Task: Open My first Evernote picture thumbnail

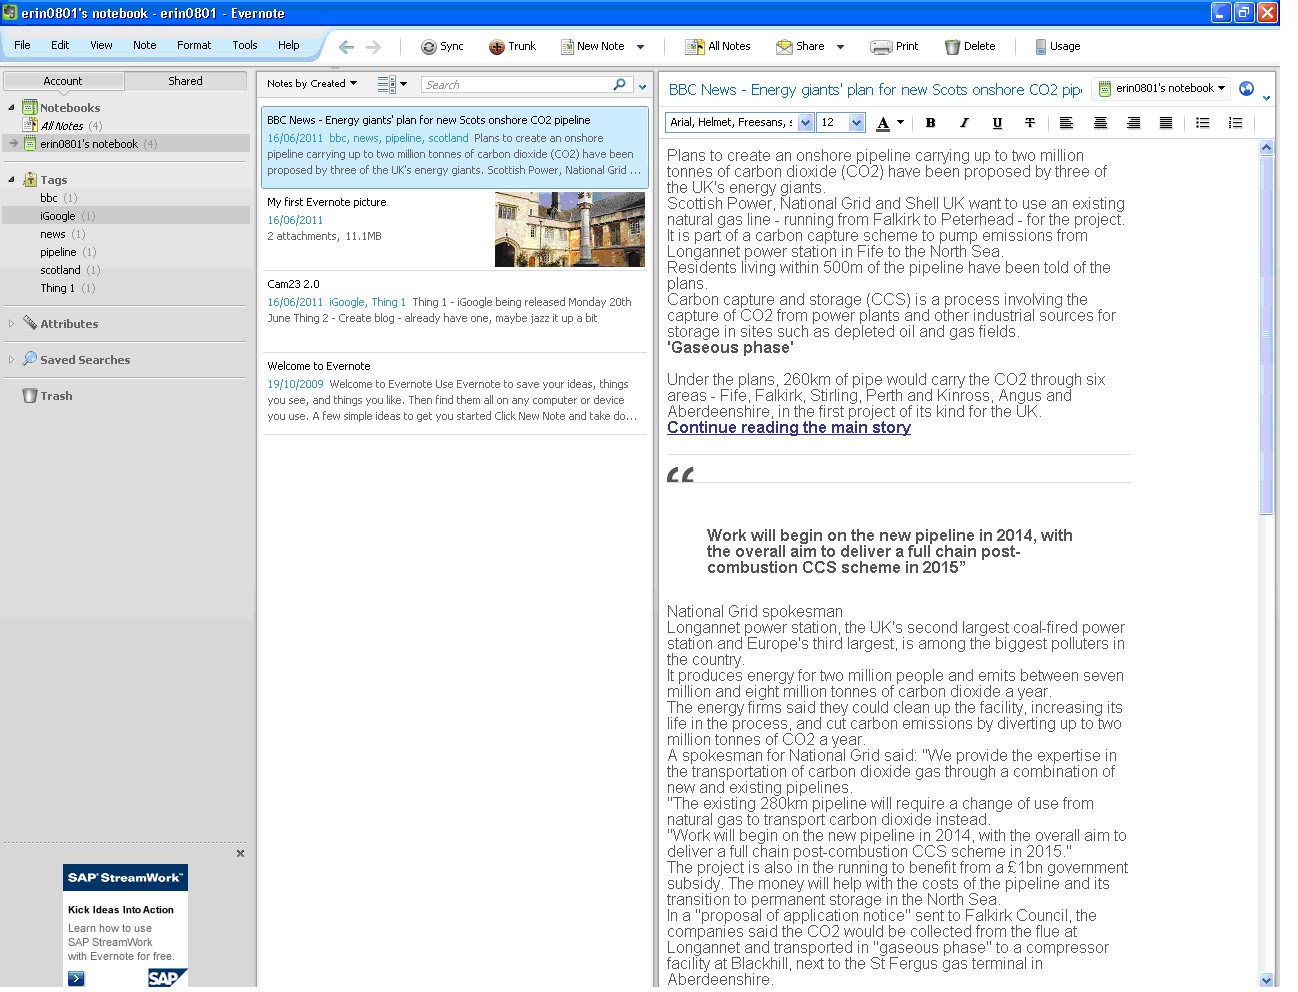Action: tap(570, 229)
